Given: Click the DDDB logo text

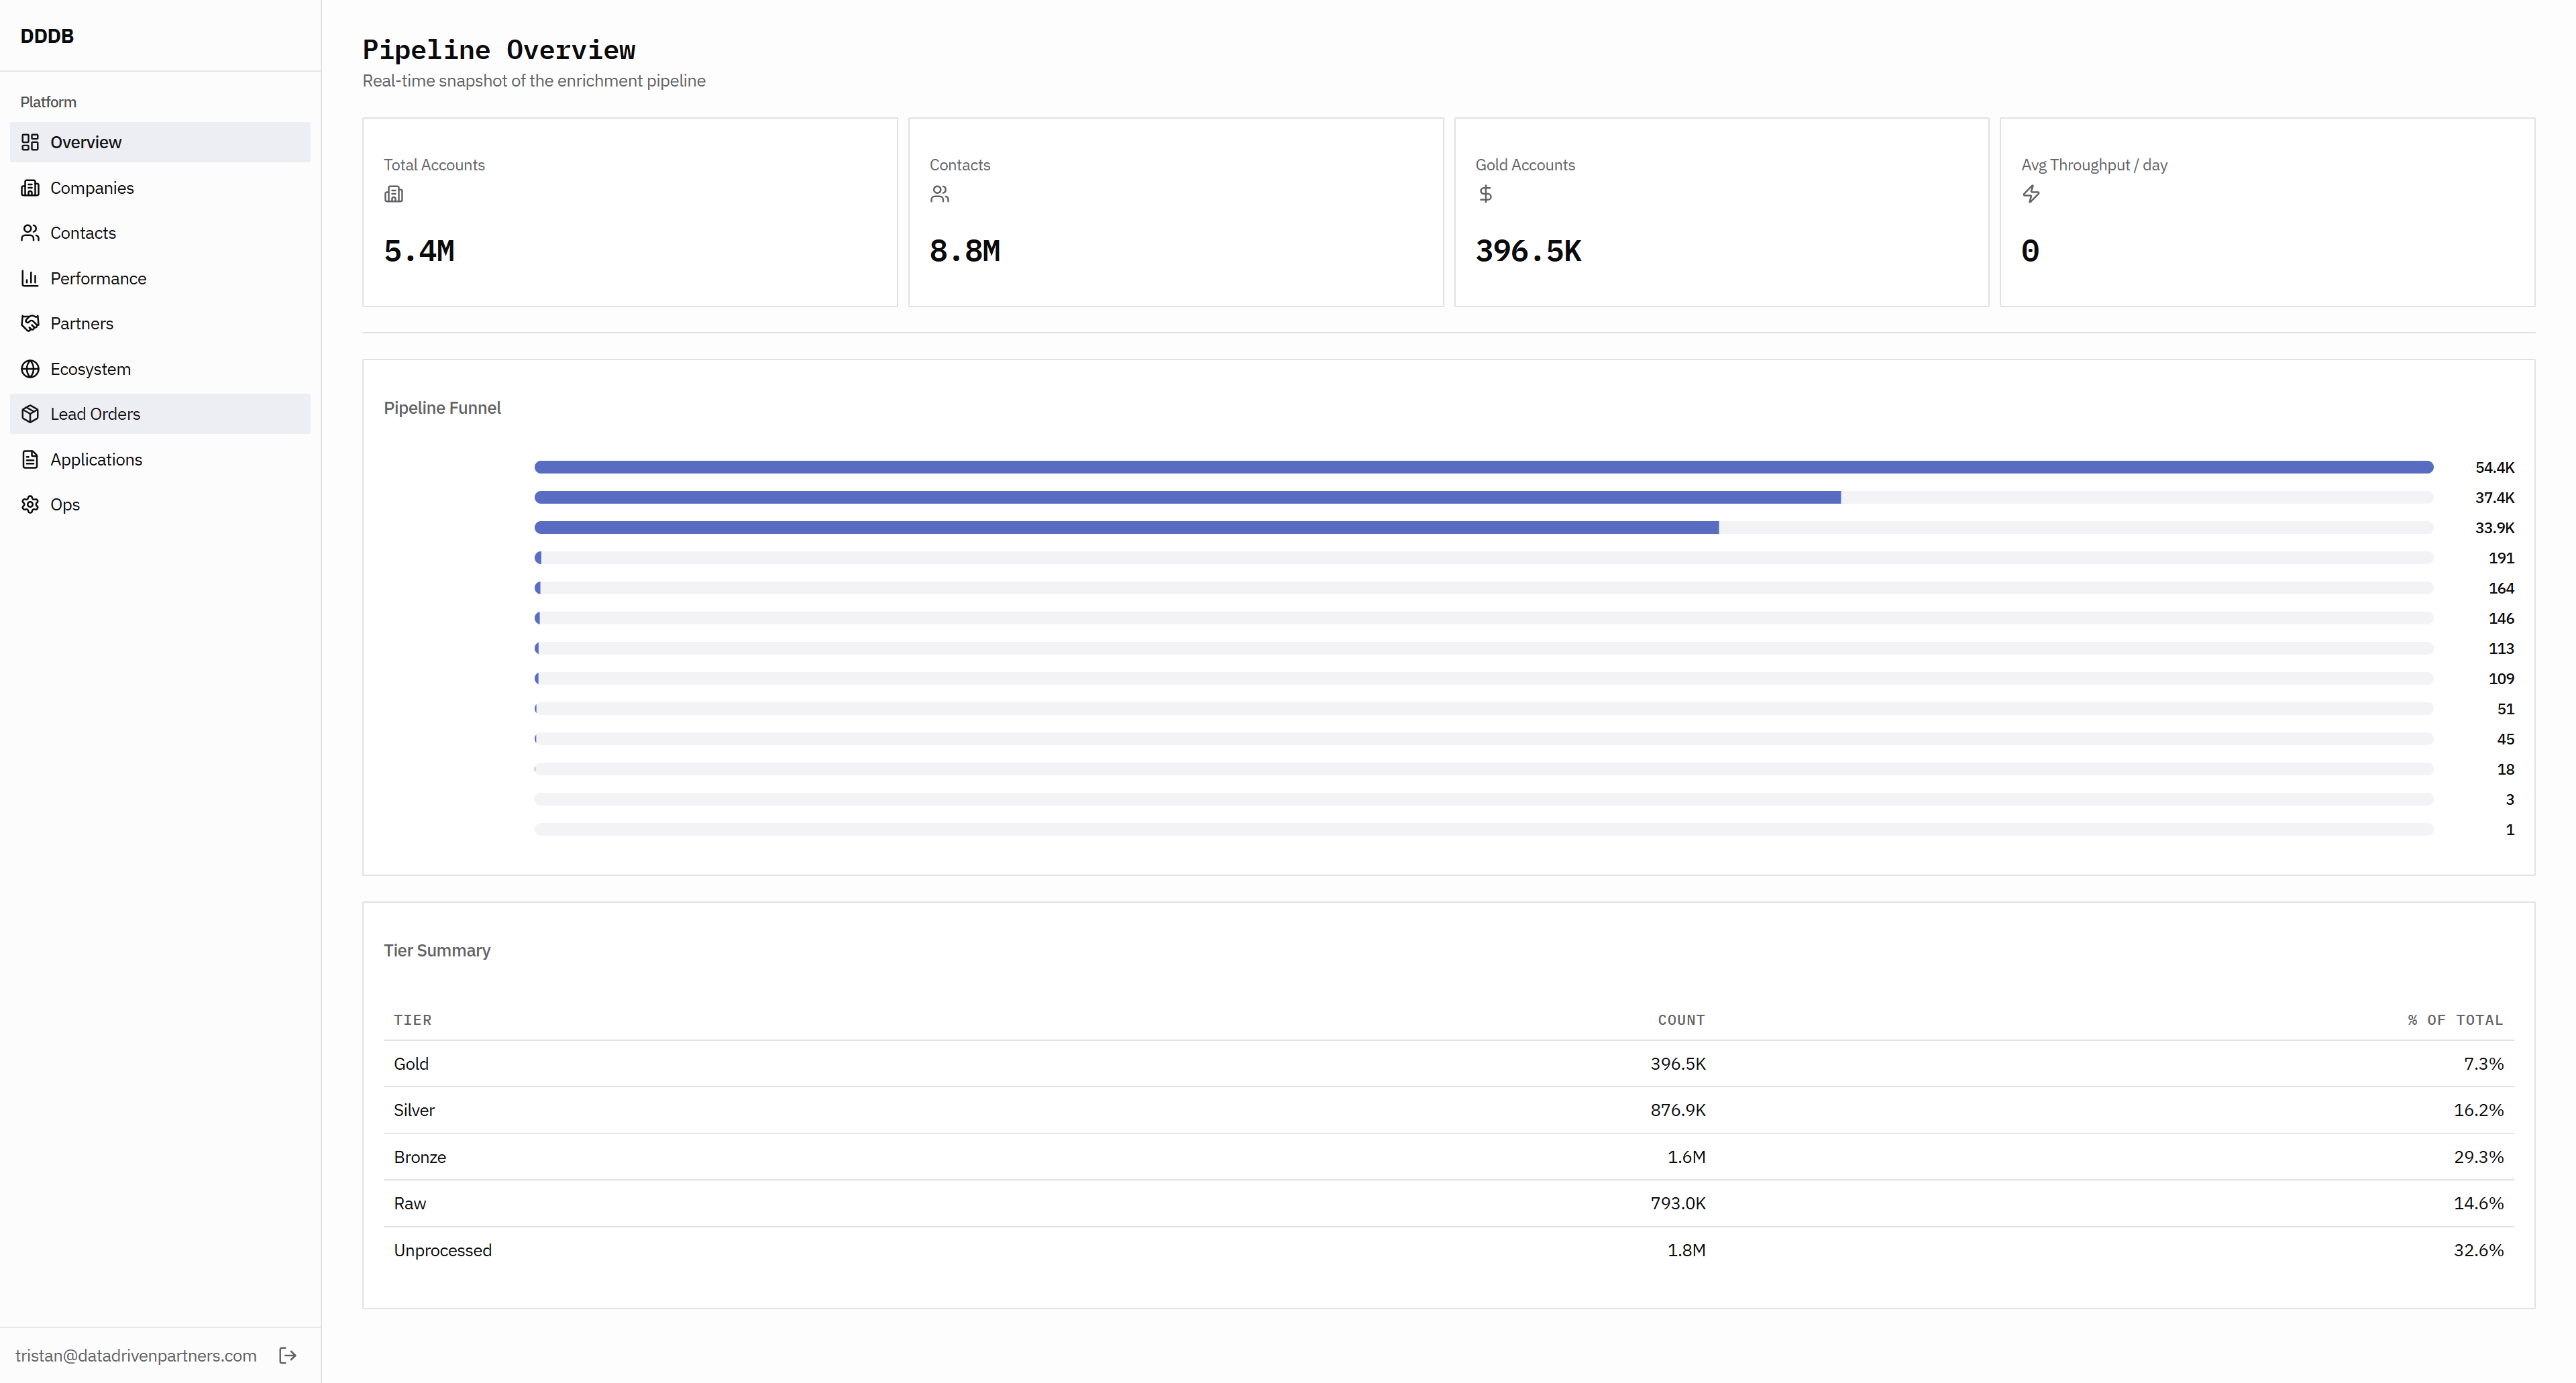Looking at the screenshot, I should pos(47,36).
